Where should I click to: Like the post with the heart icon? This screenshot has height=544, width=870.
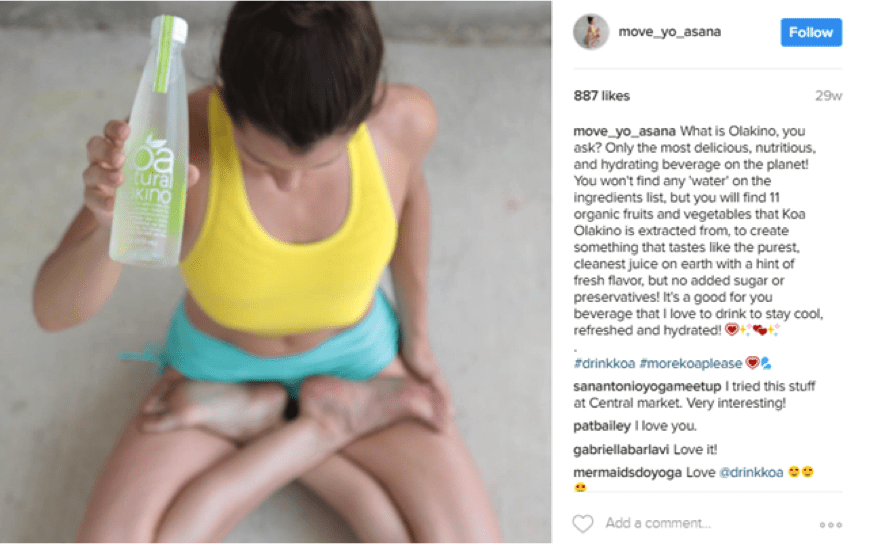[x=583, y=523]
